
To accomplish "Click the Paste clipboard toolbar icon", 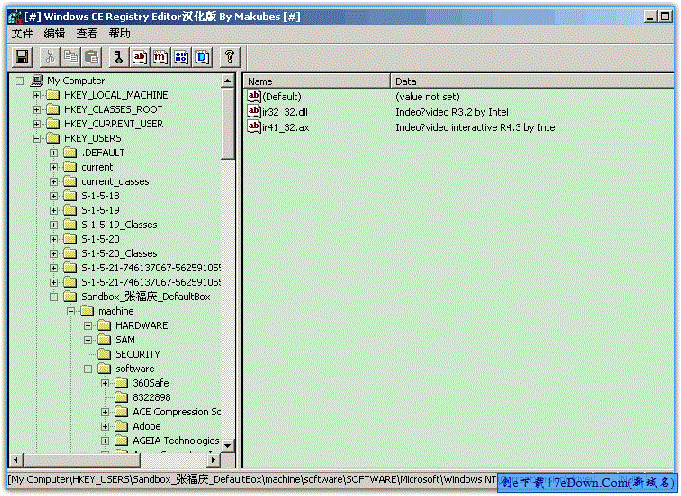I will [x=92, y=57].
